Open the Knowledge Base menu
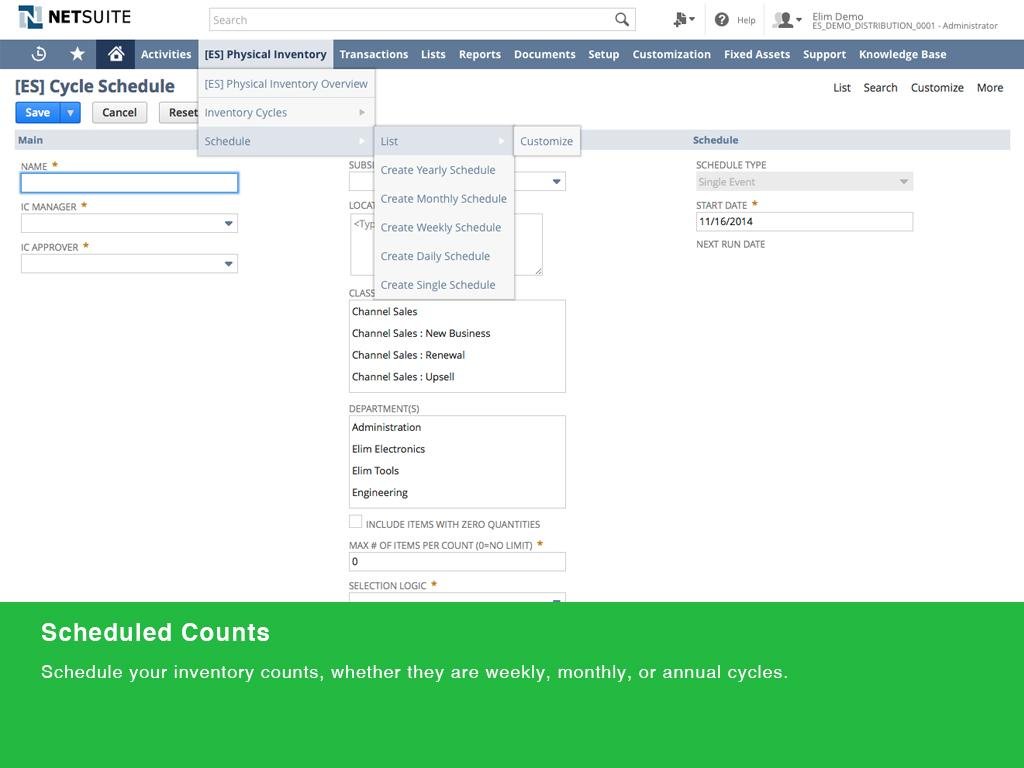 coord(903,54)
